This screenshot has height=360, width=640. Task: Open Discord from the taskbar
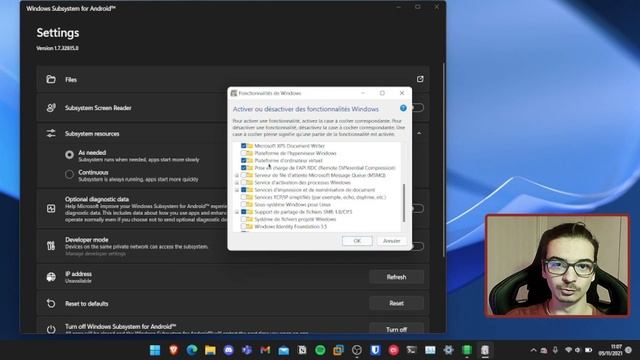229,350
